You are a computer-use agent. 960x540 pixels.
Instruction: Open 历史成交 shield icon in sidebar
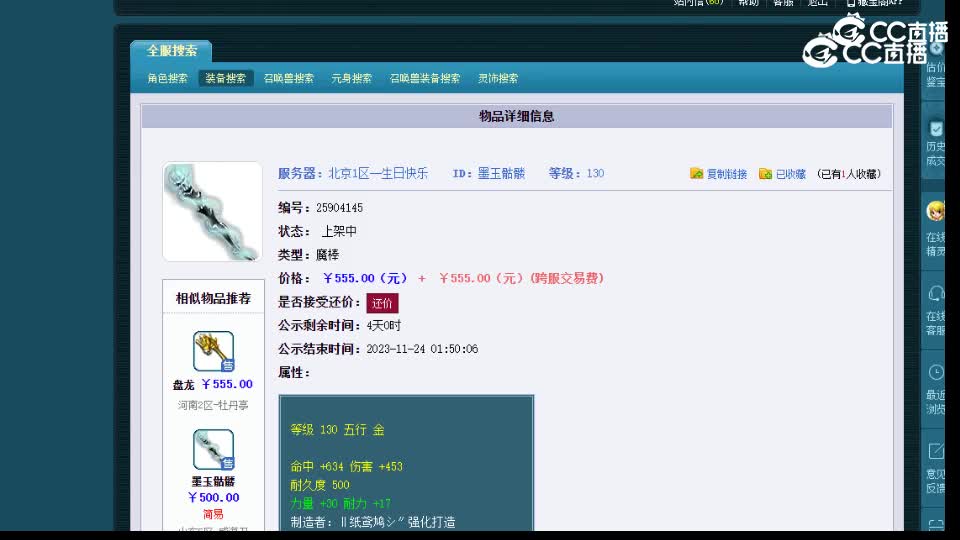[936, 129]
